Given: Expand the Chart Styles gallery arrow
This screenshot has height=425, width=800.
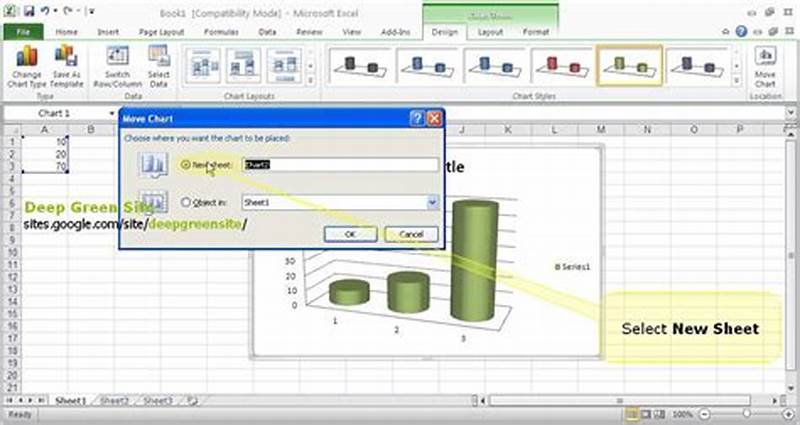Looking at the screenshot, I should (x=736, y=81).
